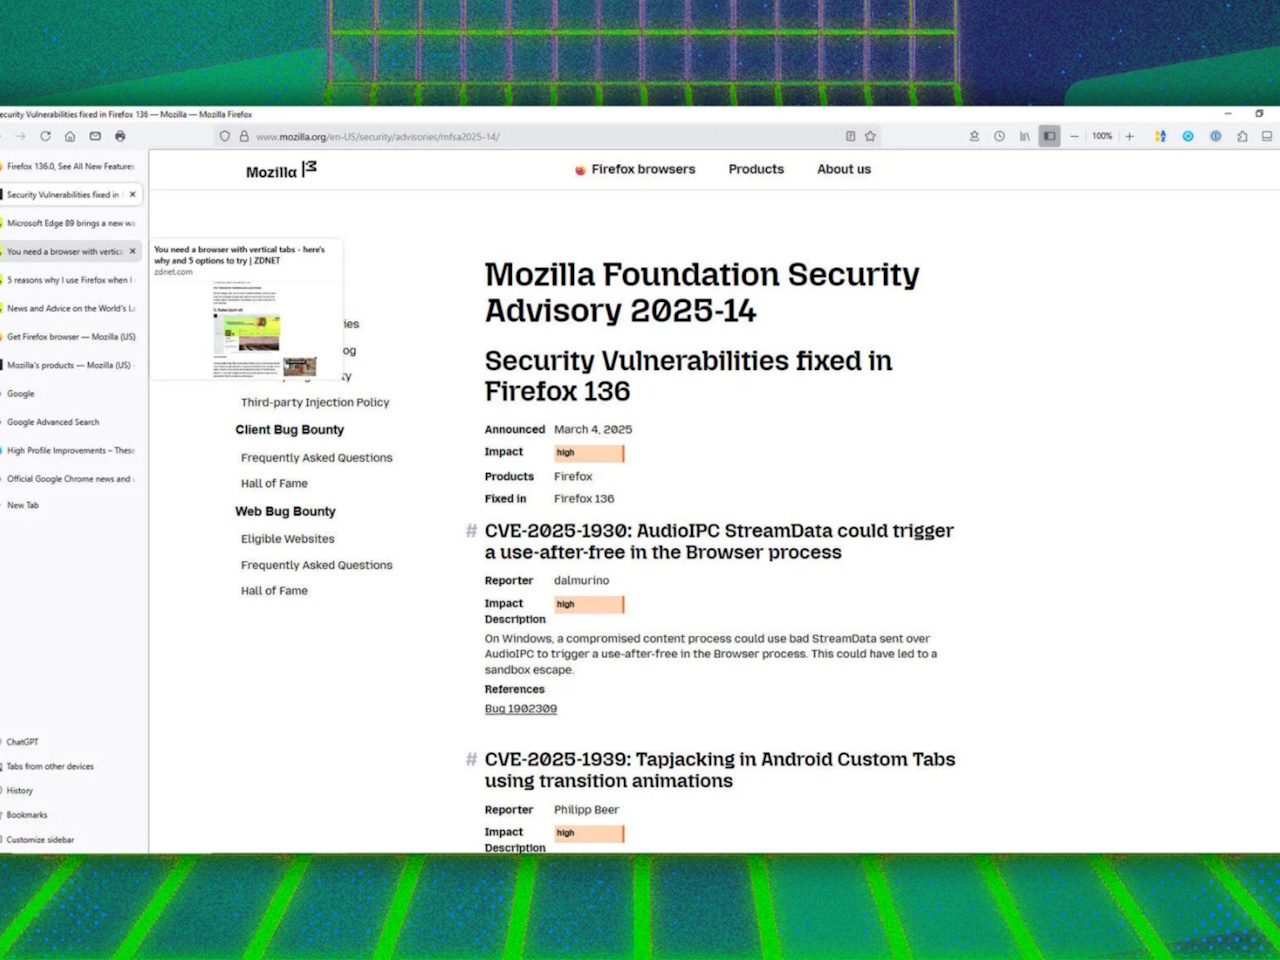The width and height of the screenshot is (1280, 960).
Task: Go to the Firefox home page
Action: [70, 136]
